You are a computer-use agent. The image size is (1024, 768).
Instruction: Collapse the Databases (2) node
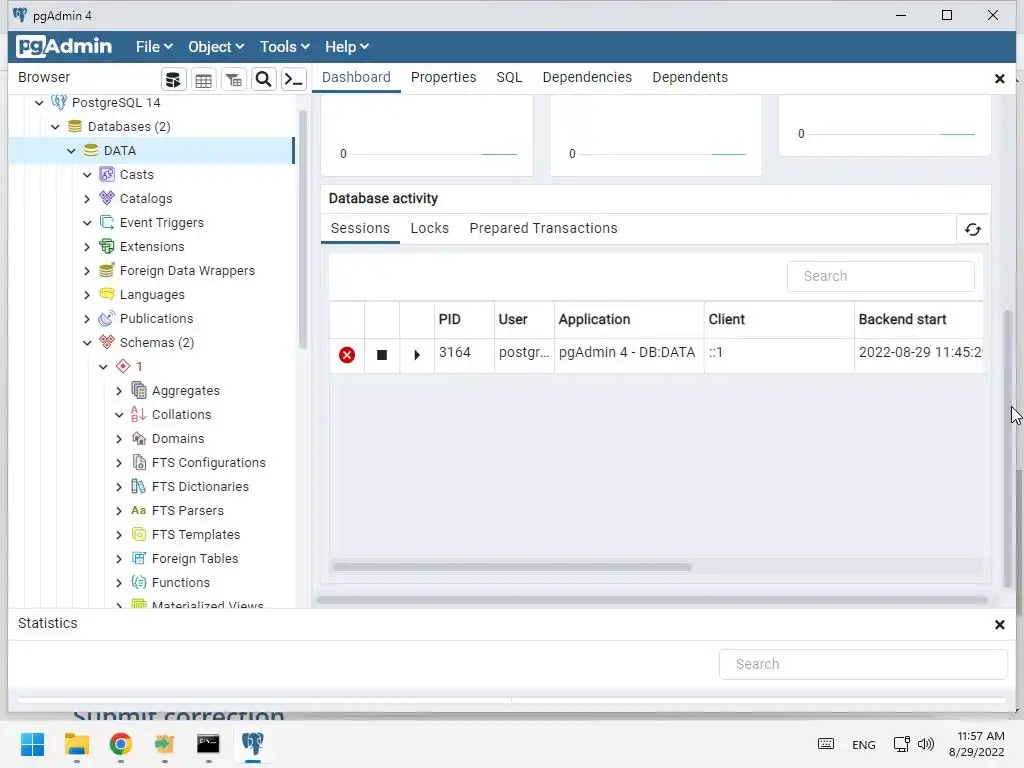pos(56,127)
